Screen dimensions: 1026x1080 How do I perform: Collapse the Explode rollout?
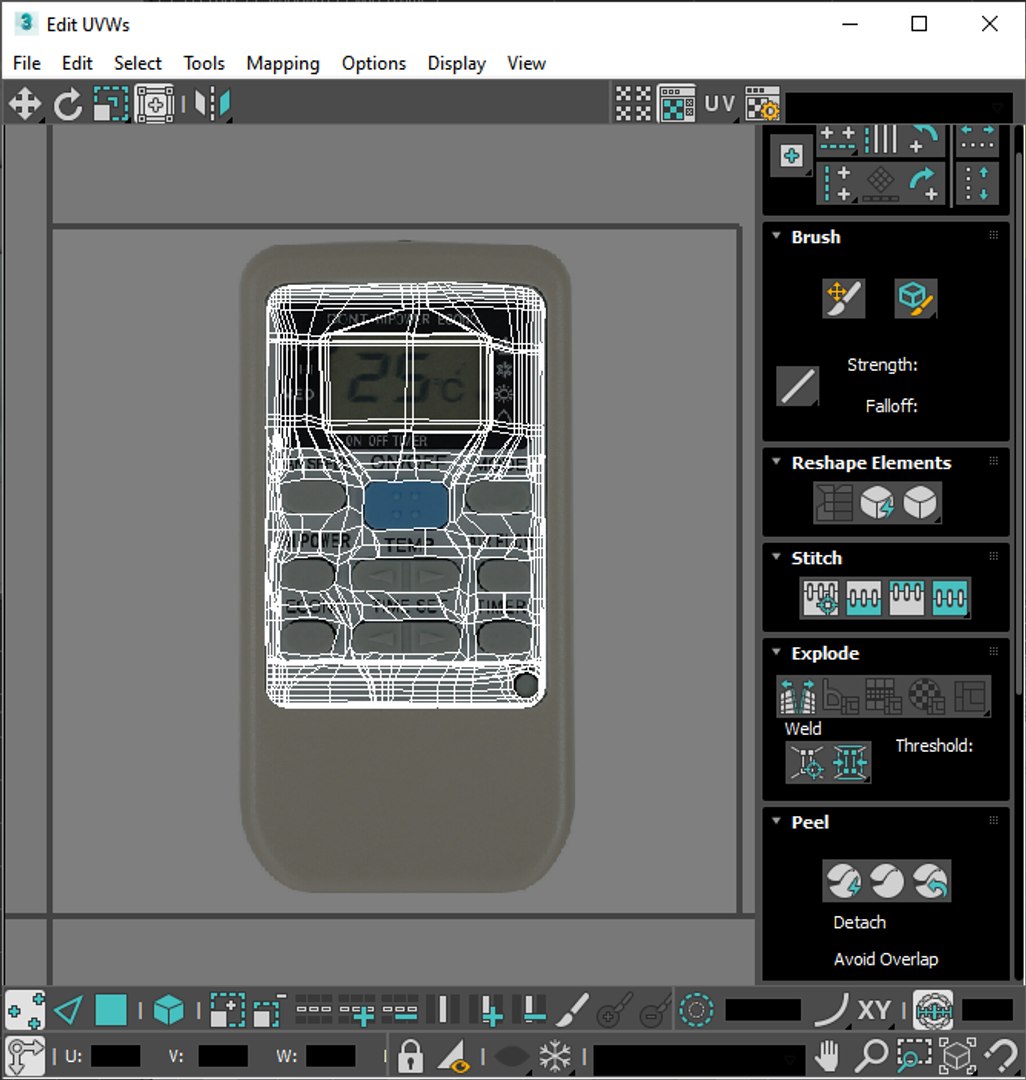776,652
